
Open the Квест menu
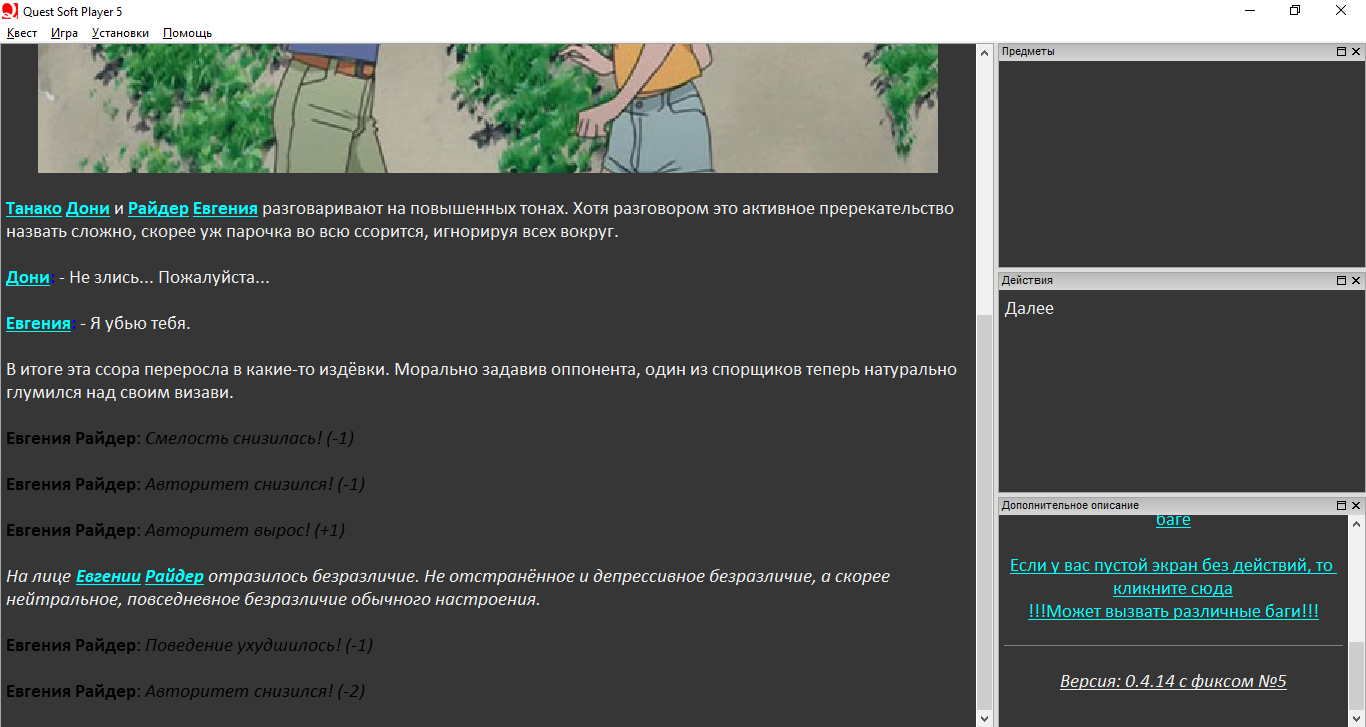click(22, 33)
